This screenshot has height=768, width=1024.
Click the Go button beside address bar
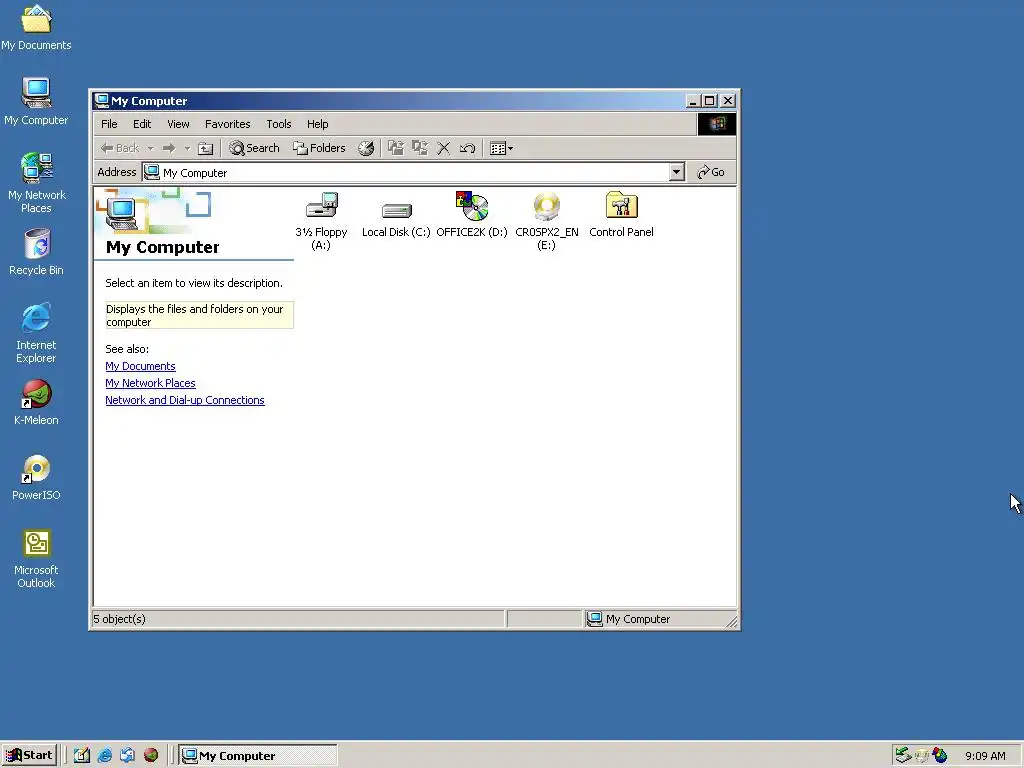pos(711,172)
